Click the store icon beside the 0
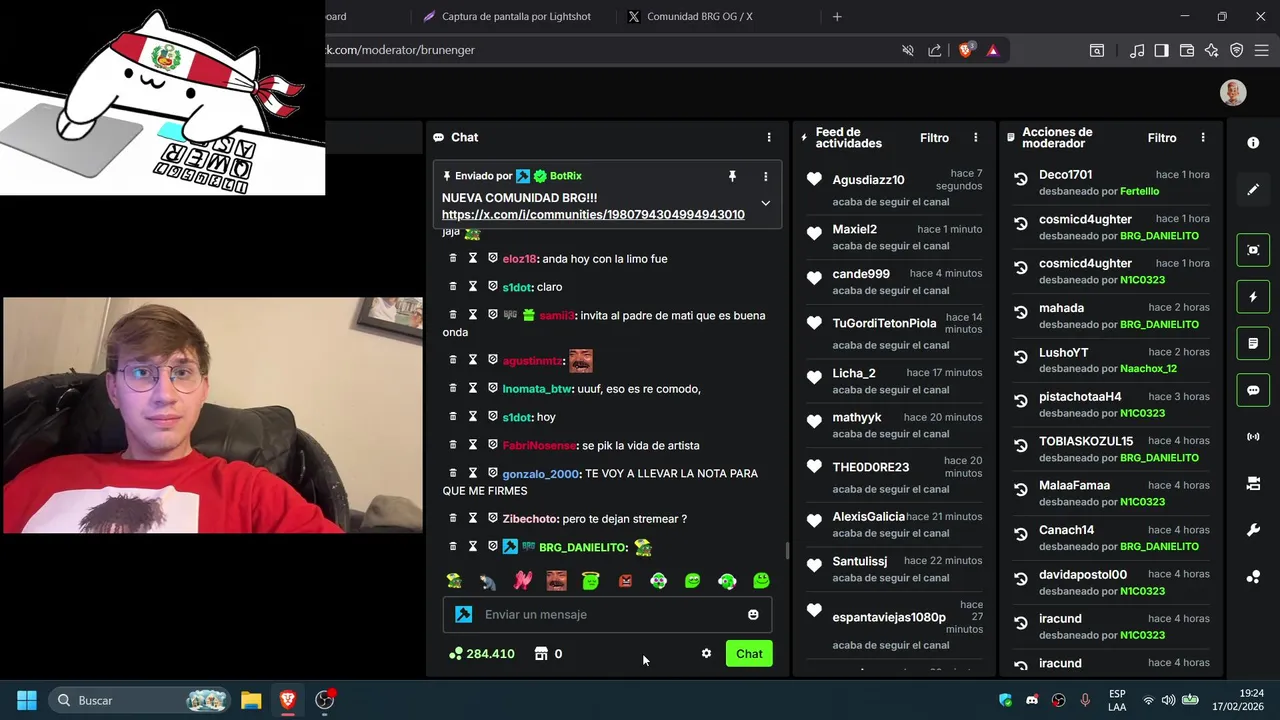The image size is (1280, 720). tap(541, 654)
